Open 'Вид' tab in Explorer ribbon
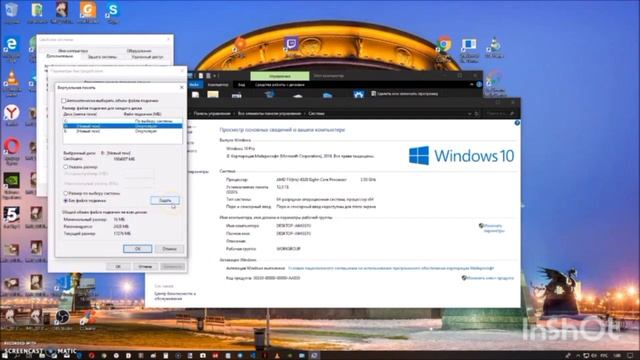The height and width of the screenshot is (360, 640). click(x=241, y=84)
